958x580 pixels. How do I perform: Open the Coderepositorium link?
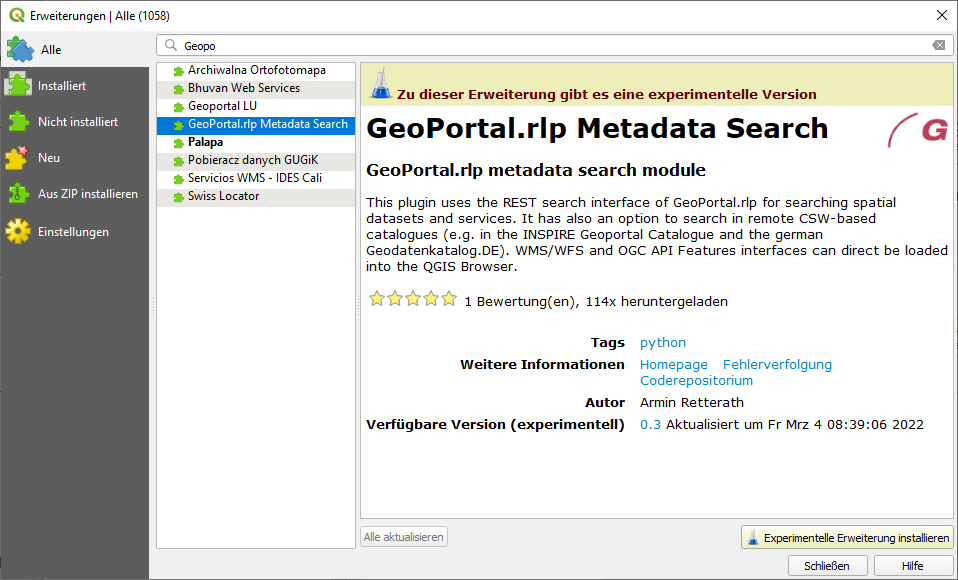click(697, 381)
